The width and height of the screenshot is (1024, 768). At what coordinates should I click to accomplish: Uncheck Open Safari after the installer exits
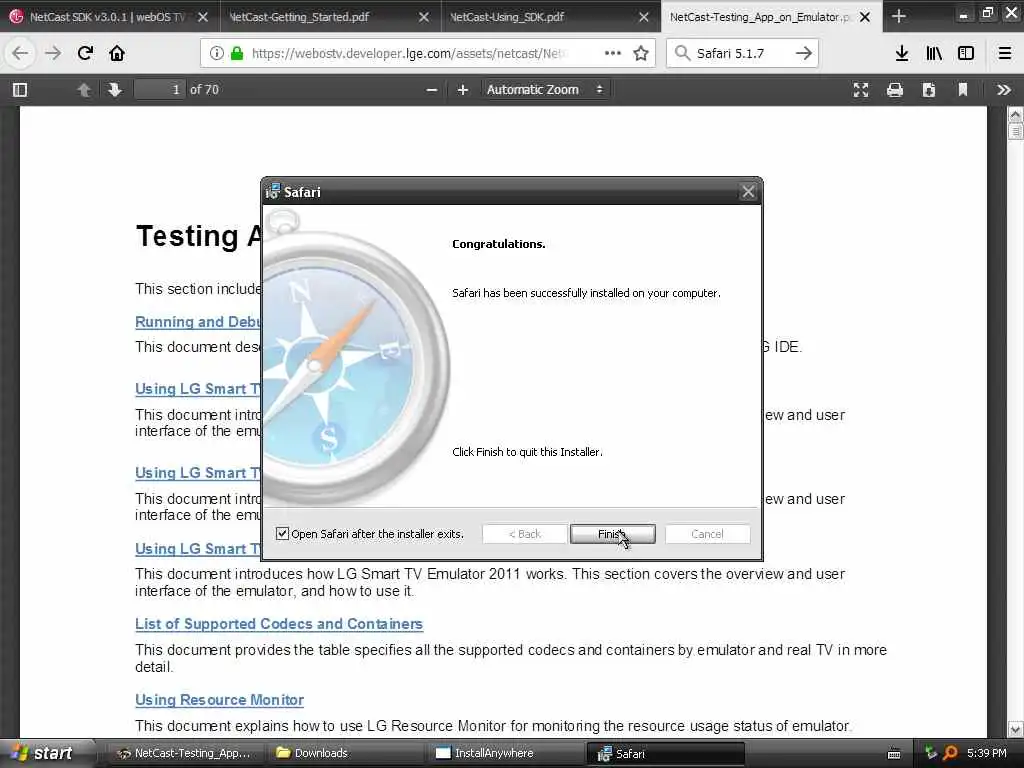pos(282,534)
